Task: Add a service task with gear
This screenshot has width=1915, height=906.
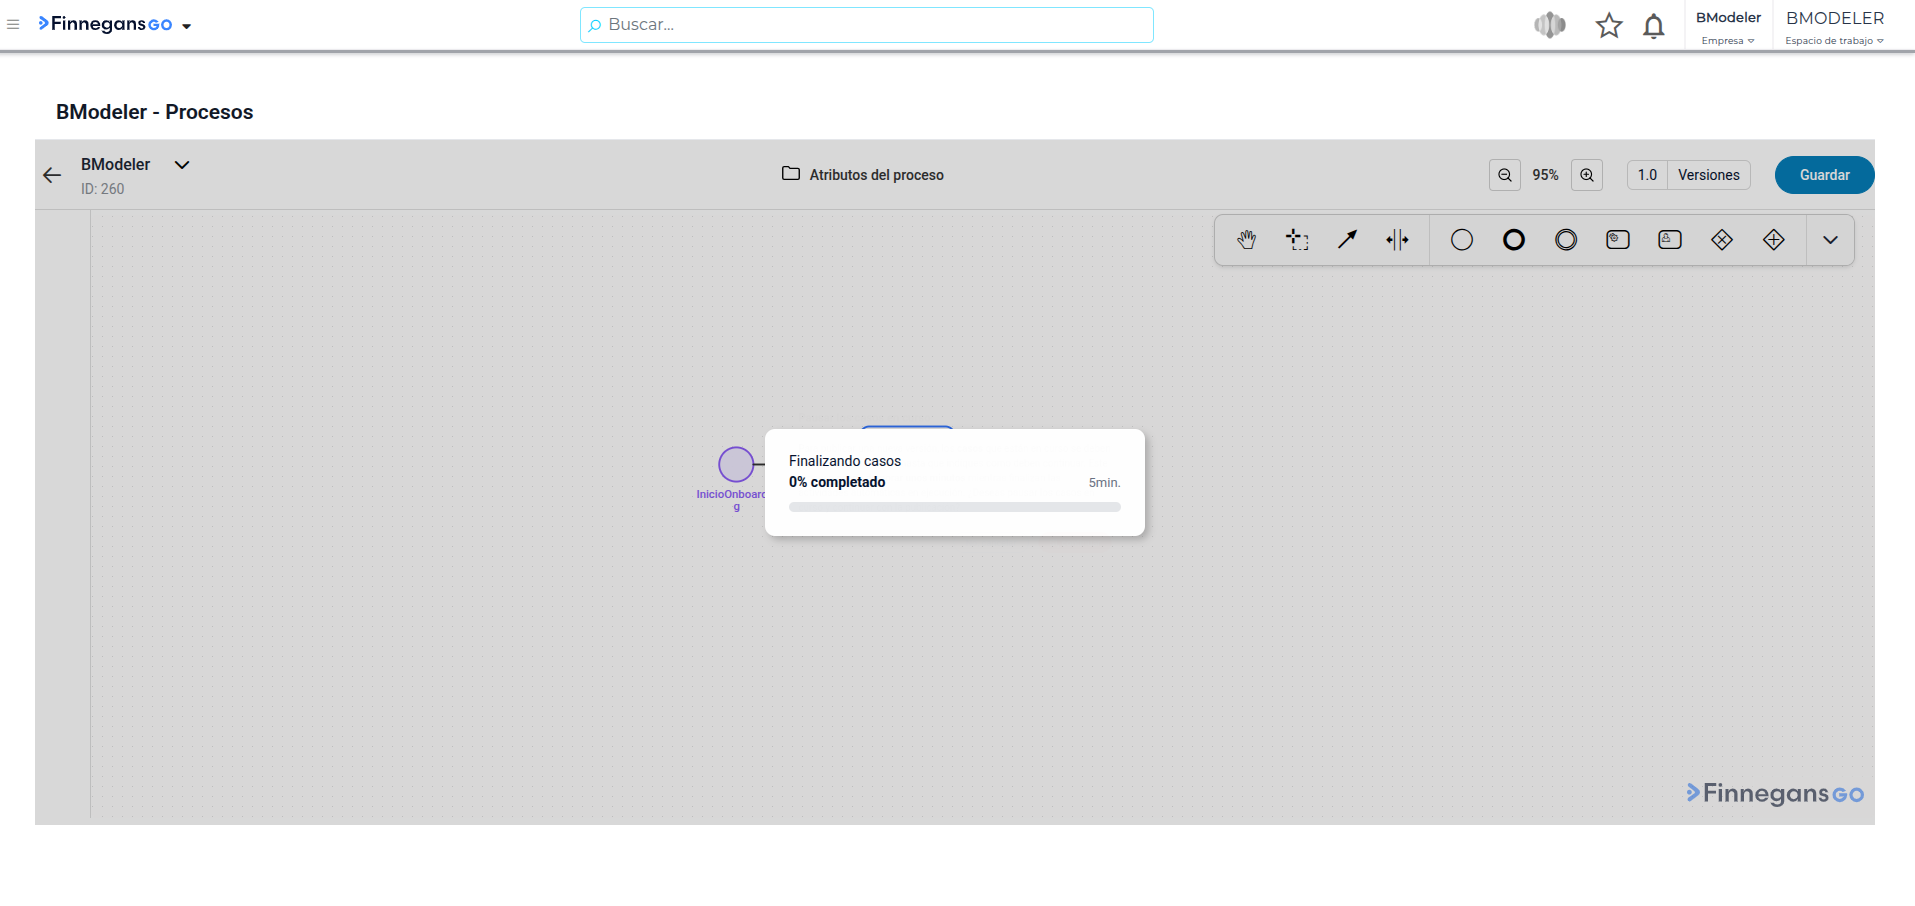Action: 1618,240
